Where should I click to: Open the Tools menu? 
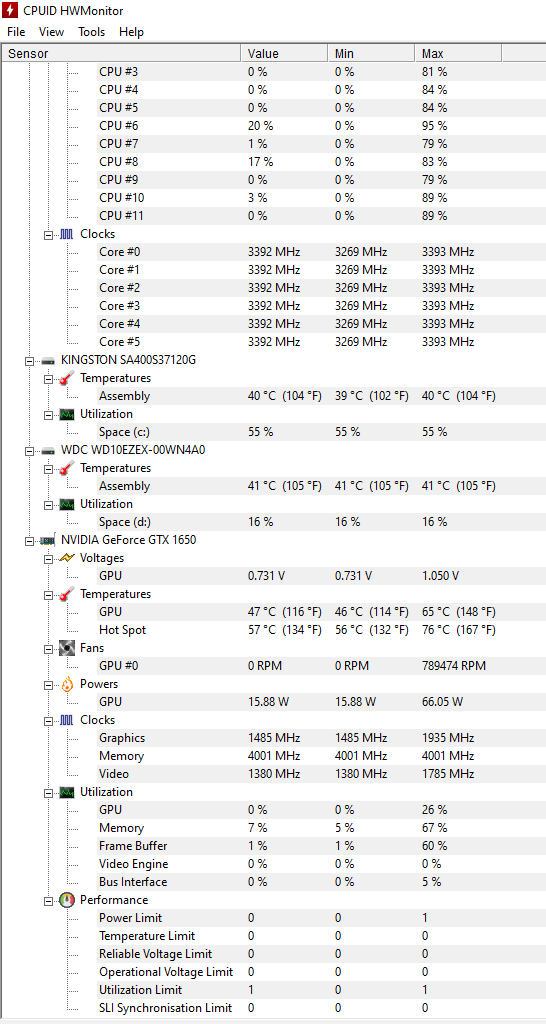(91, 32)
